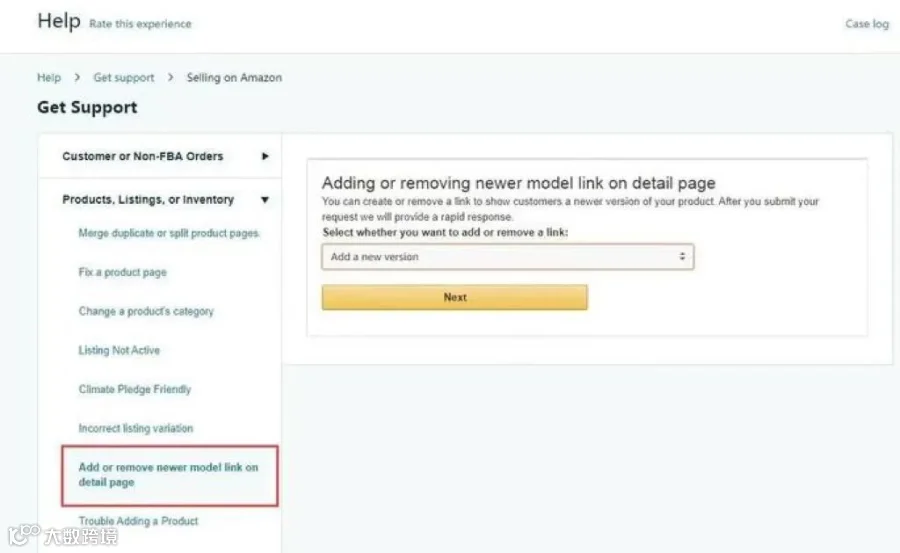
Task: Click arrow beside Customer or Non-FBA Orders
Action: [265, 156]
